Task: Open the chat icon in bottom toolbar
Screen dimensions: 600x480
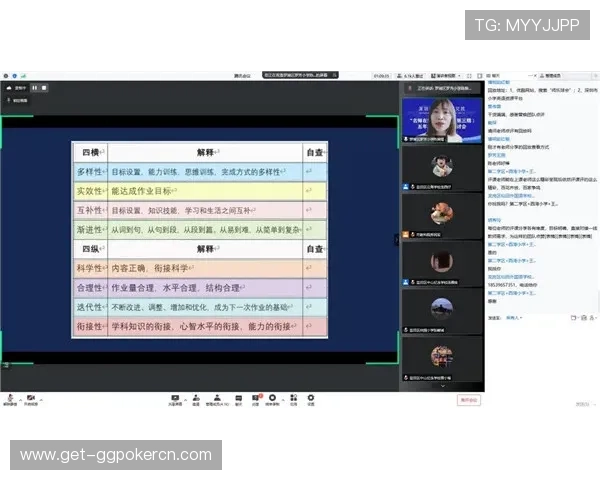Action: coord(238,400)
